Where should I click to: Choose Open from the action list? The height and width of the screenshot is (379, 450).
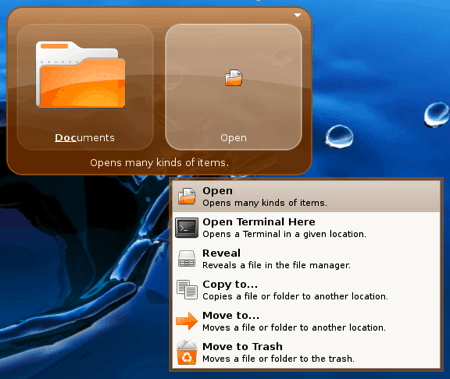(x=306, y=197)
